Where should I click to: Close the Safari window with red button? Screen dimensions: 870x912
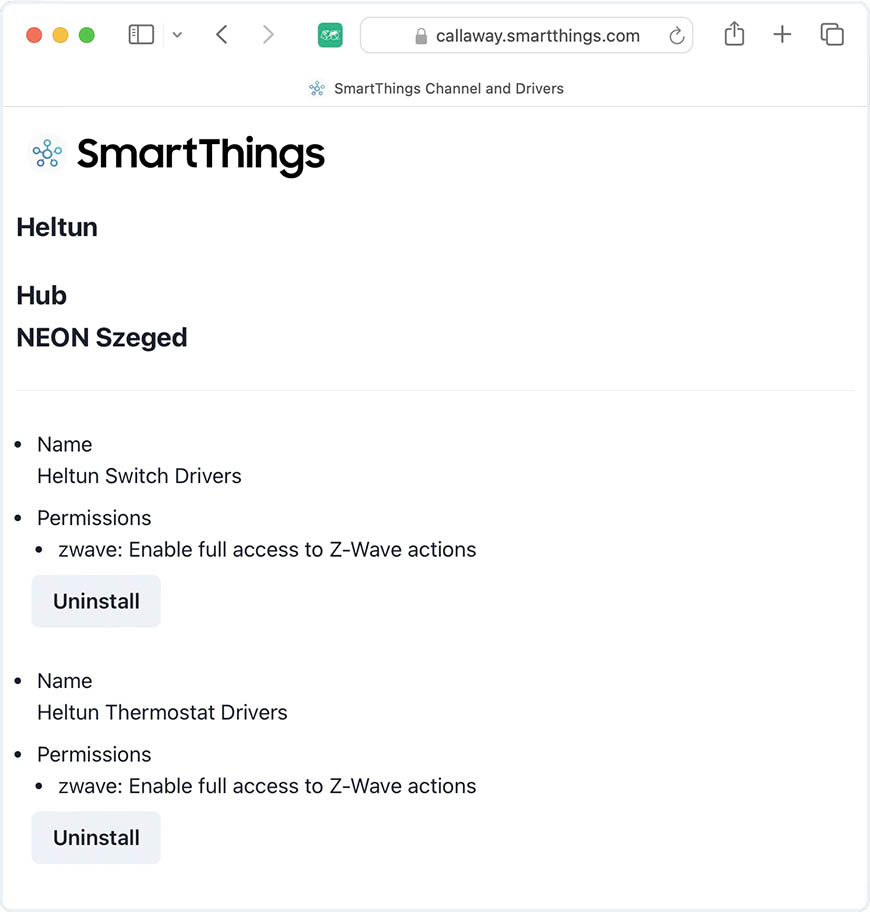(x=34, y=35)
